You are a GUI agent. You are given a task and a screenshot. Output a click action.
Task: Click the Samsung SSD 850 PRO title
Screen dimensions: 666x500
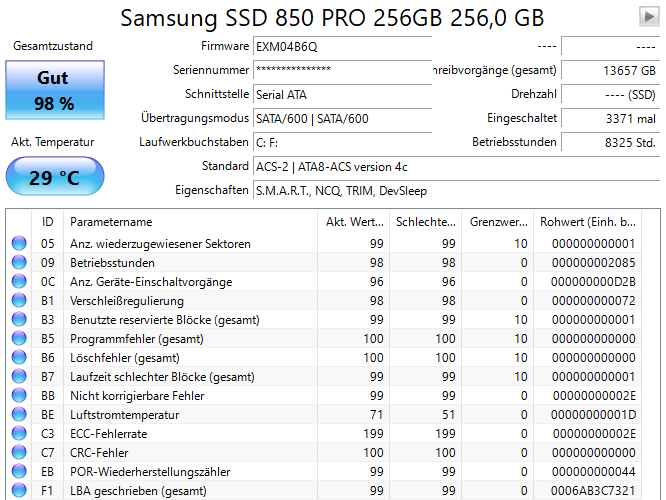coord(332,18)
